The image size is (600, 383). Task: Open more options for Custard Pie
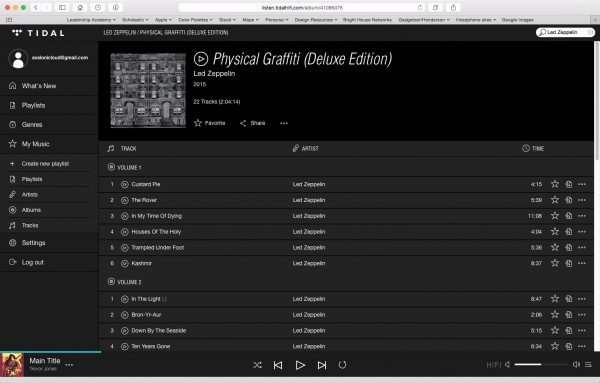point(582,184)
